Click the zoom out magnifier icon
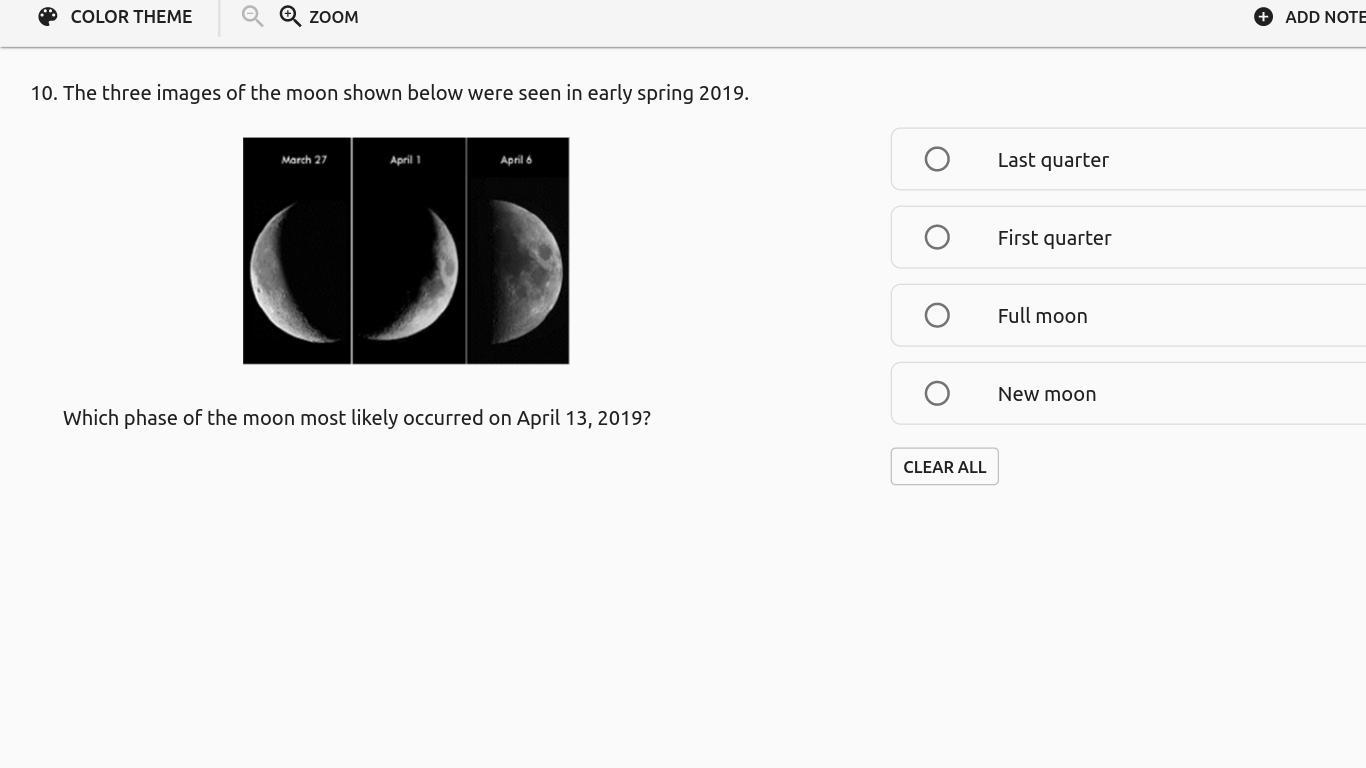Image resolution: width=1366 pixels, height=768 pixels. [x=252, y=17]
